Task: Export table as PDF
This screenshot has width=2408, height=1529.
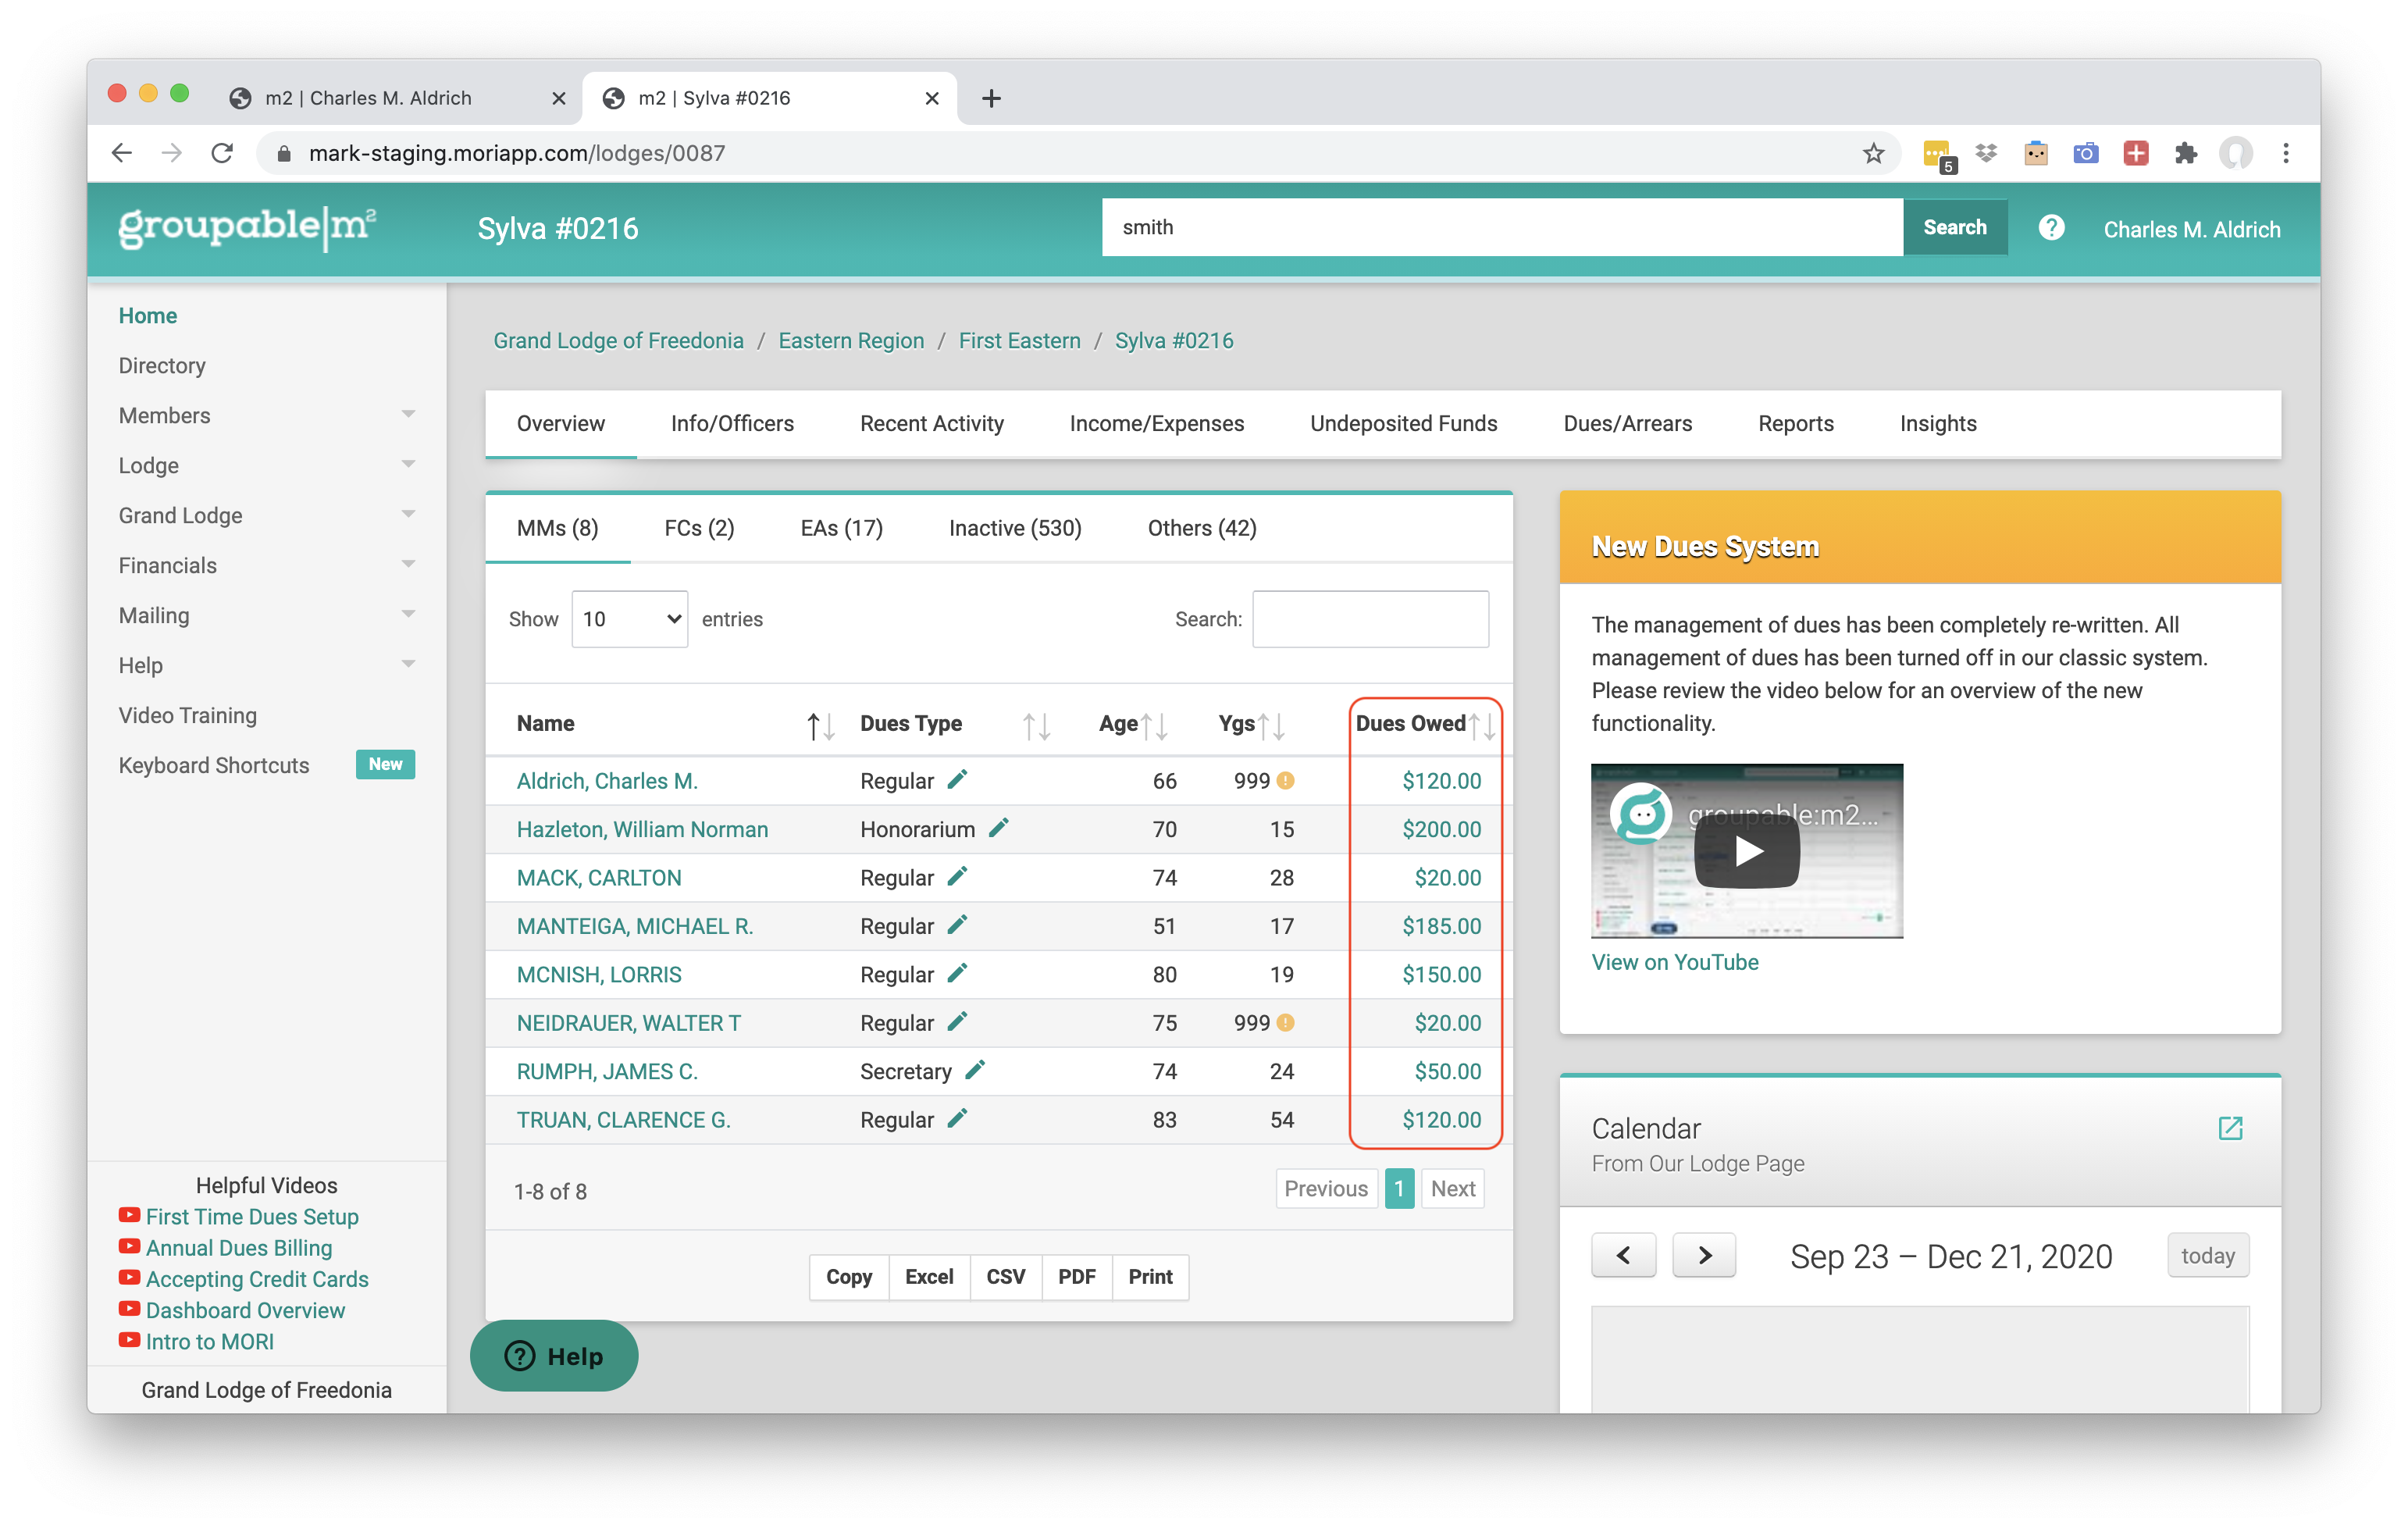Action: pyautogui.click(x=1076, y=1276)
